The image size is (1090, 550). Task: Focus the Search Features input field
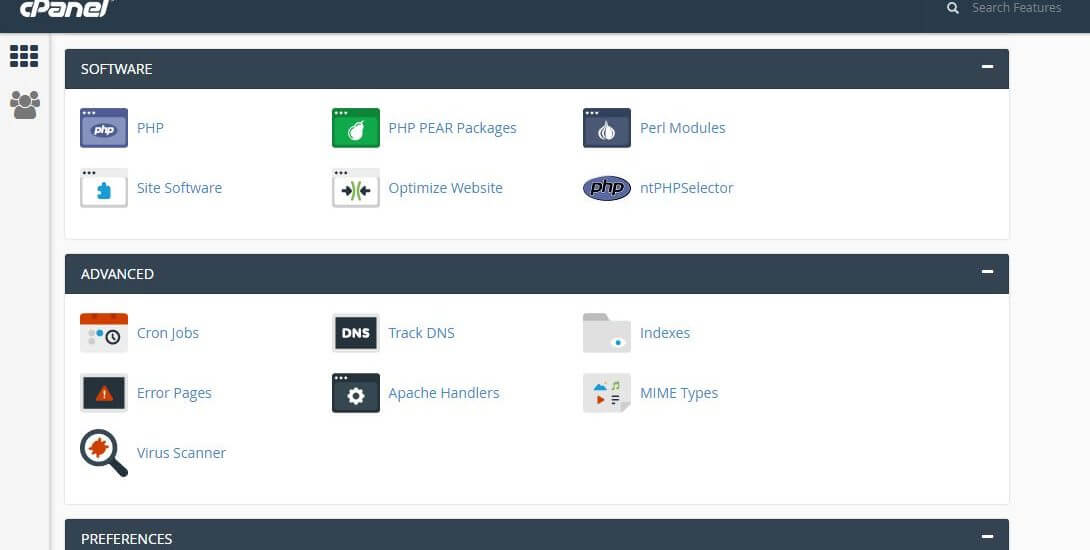(x=1016, y=8)
